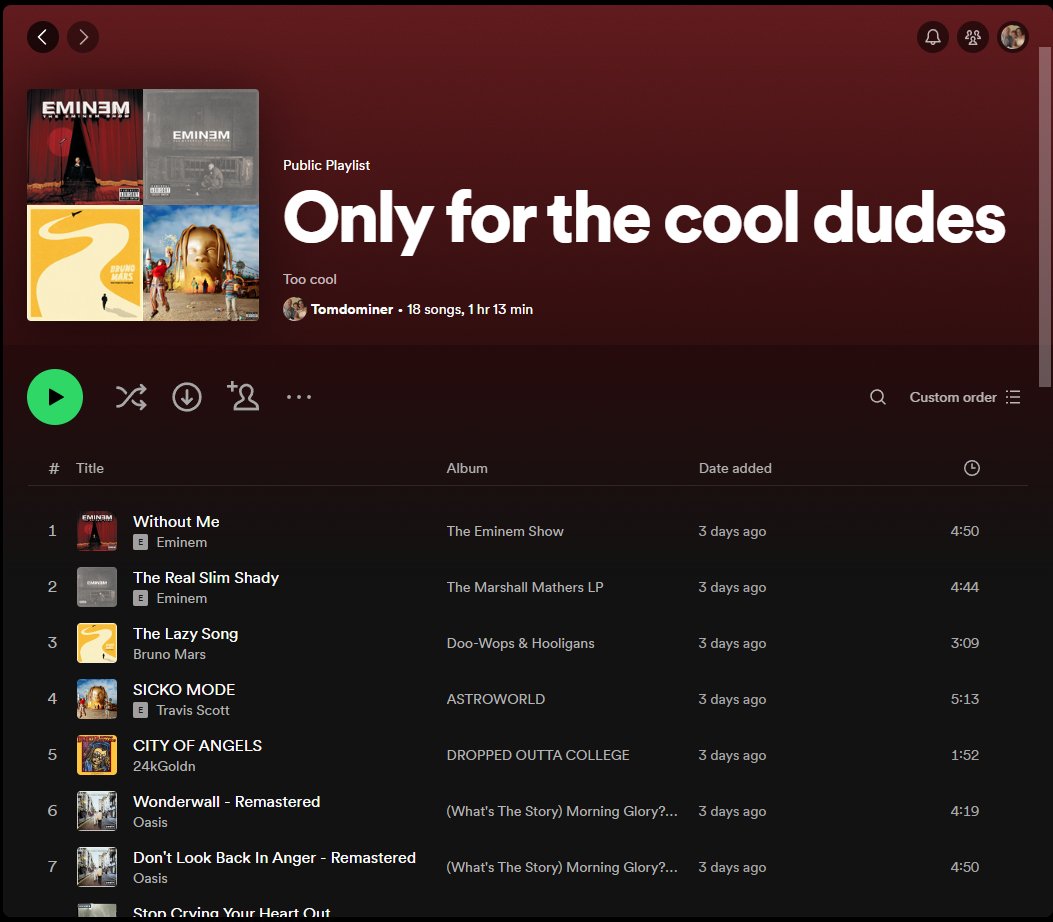
Task: Select the SICKO MODE track
Action: (184, 690)
